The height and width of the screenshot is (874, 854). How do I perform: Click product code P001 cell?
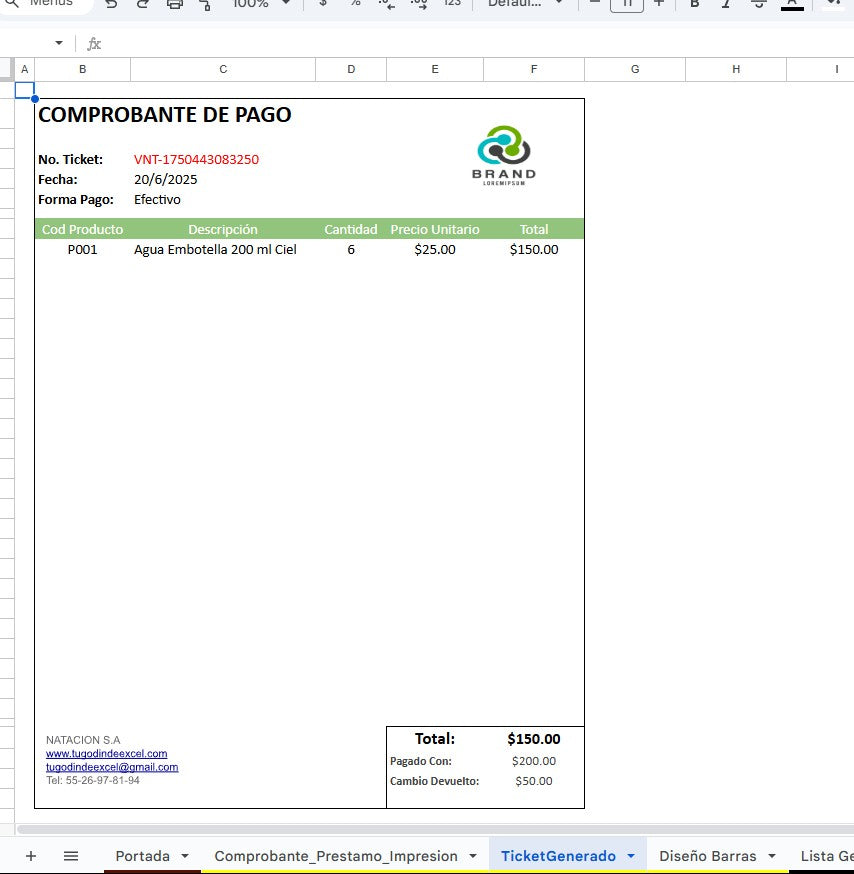coord(83,249)
